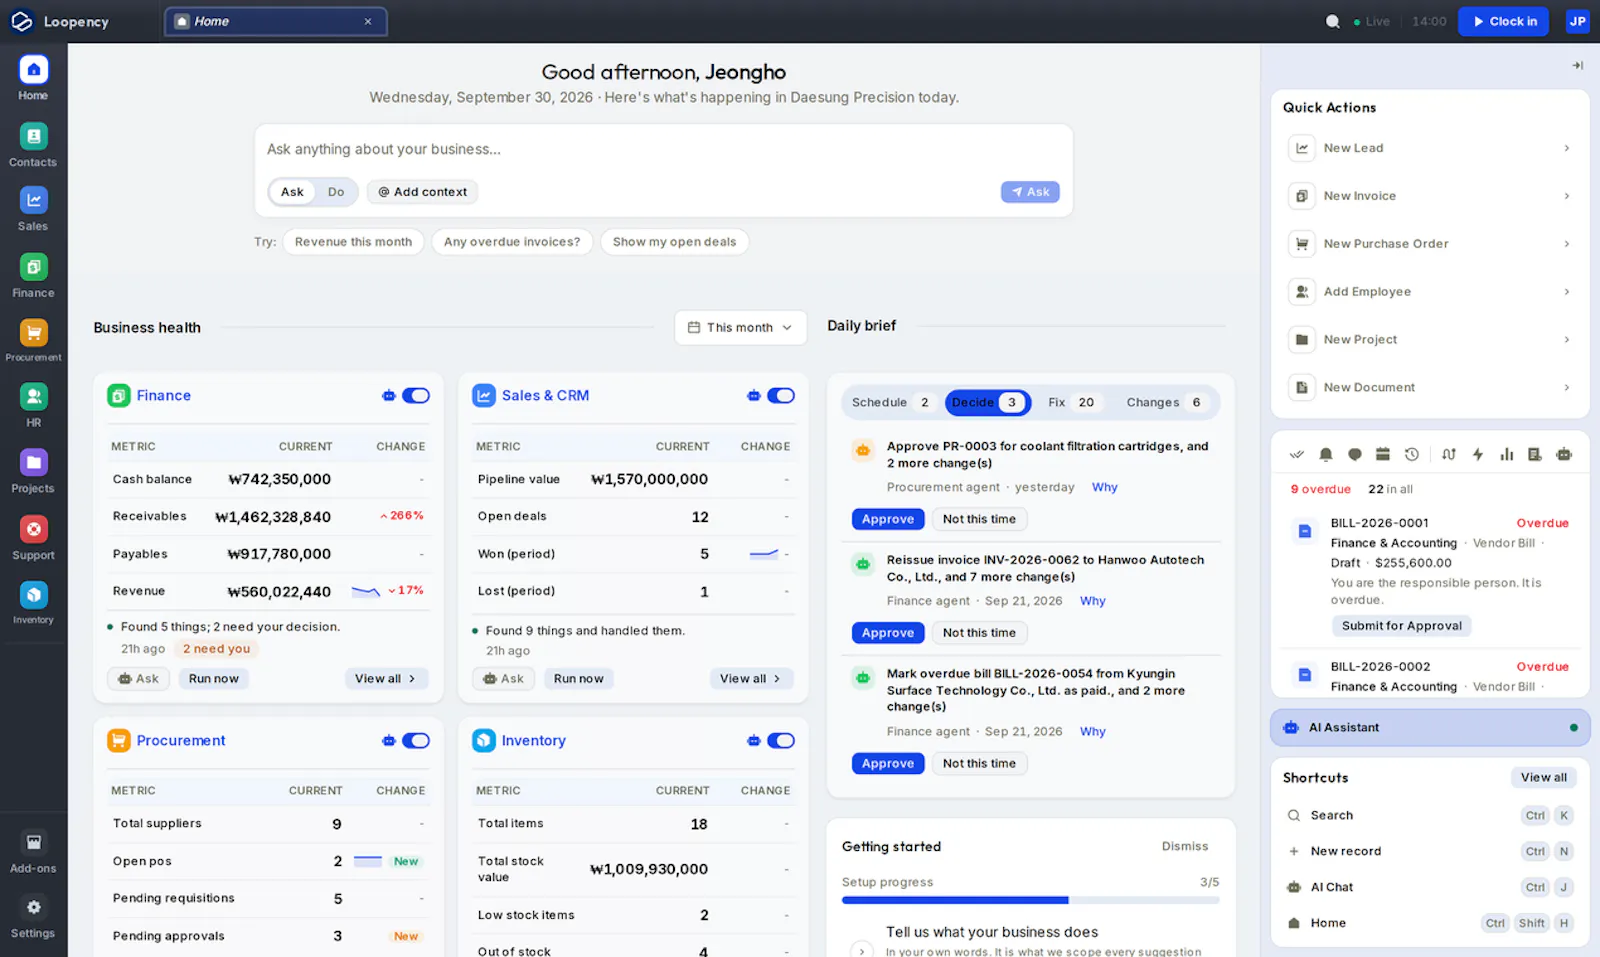Click the notifications bell icon
This screenshot has height=957, width=1600.
pyautogui.click(x=1326, y=454)
